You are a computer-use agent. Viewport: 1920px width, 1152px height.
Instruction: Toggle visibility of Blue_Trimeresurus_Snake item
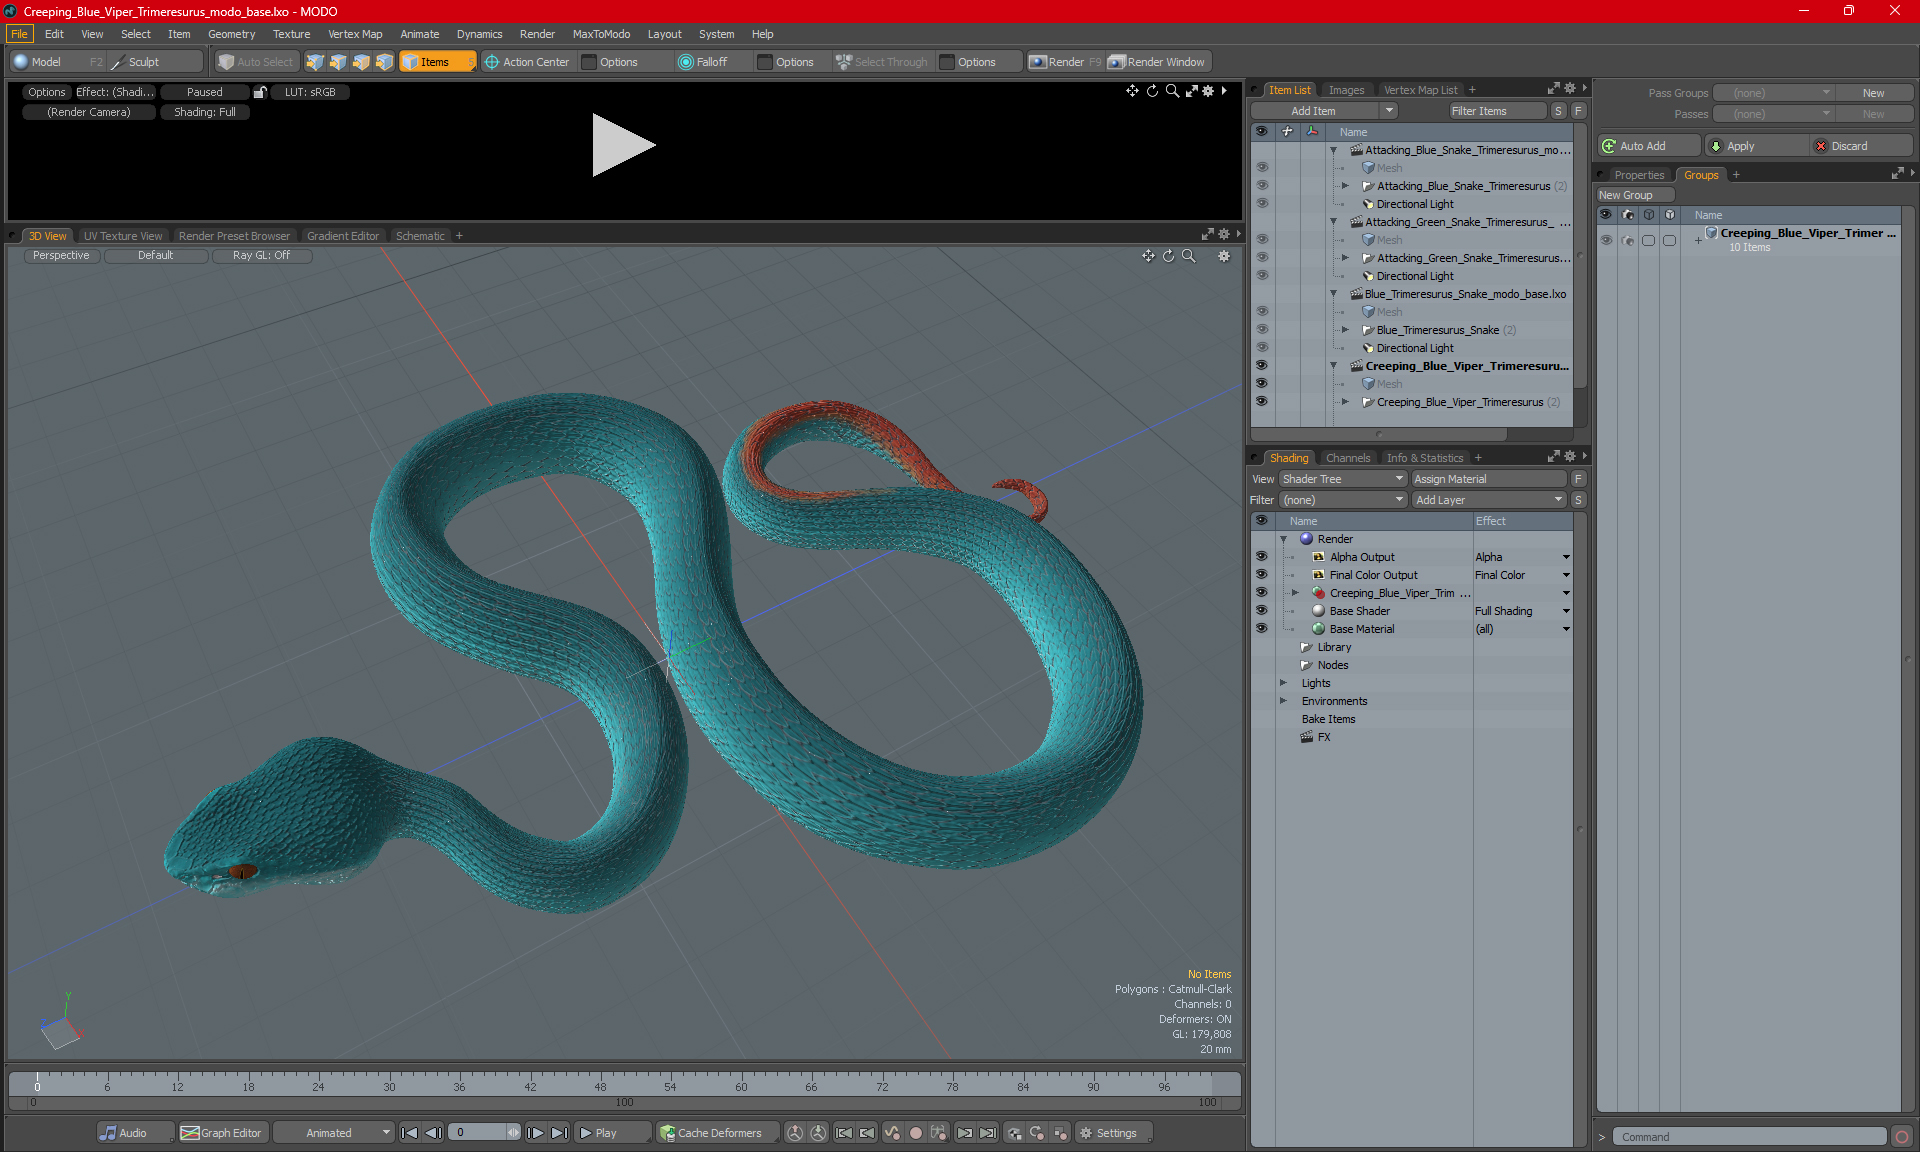(x=1261, y=330)
